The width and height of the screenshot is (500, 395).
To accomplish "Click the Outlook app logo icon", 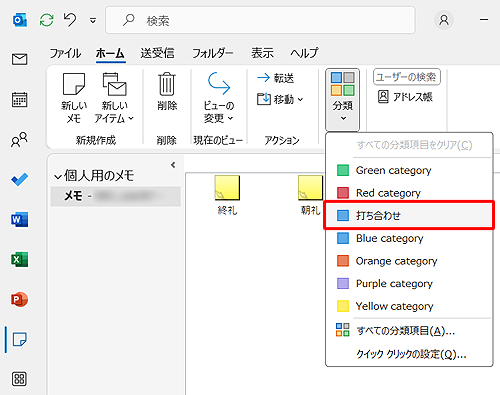I will click(x=20, y=20).
